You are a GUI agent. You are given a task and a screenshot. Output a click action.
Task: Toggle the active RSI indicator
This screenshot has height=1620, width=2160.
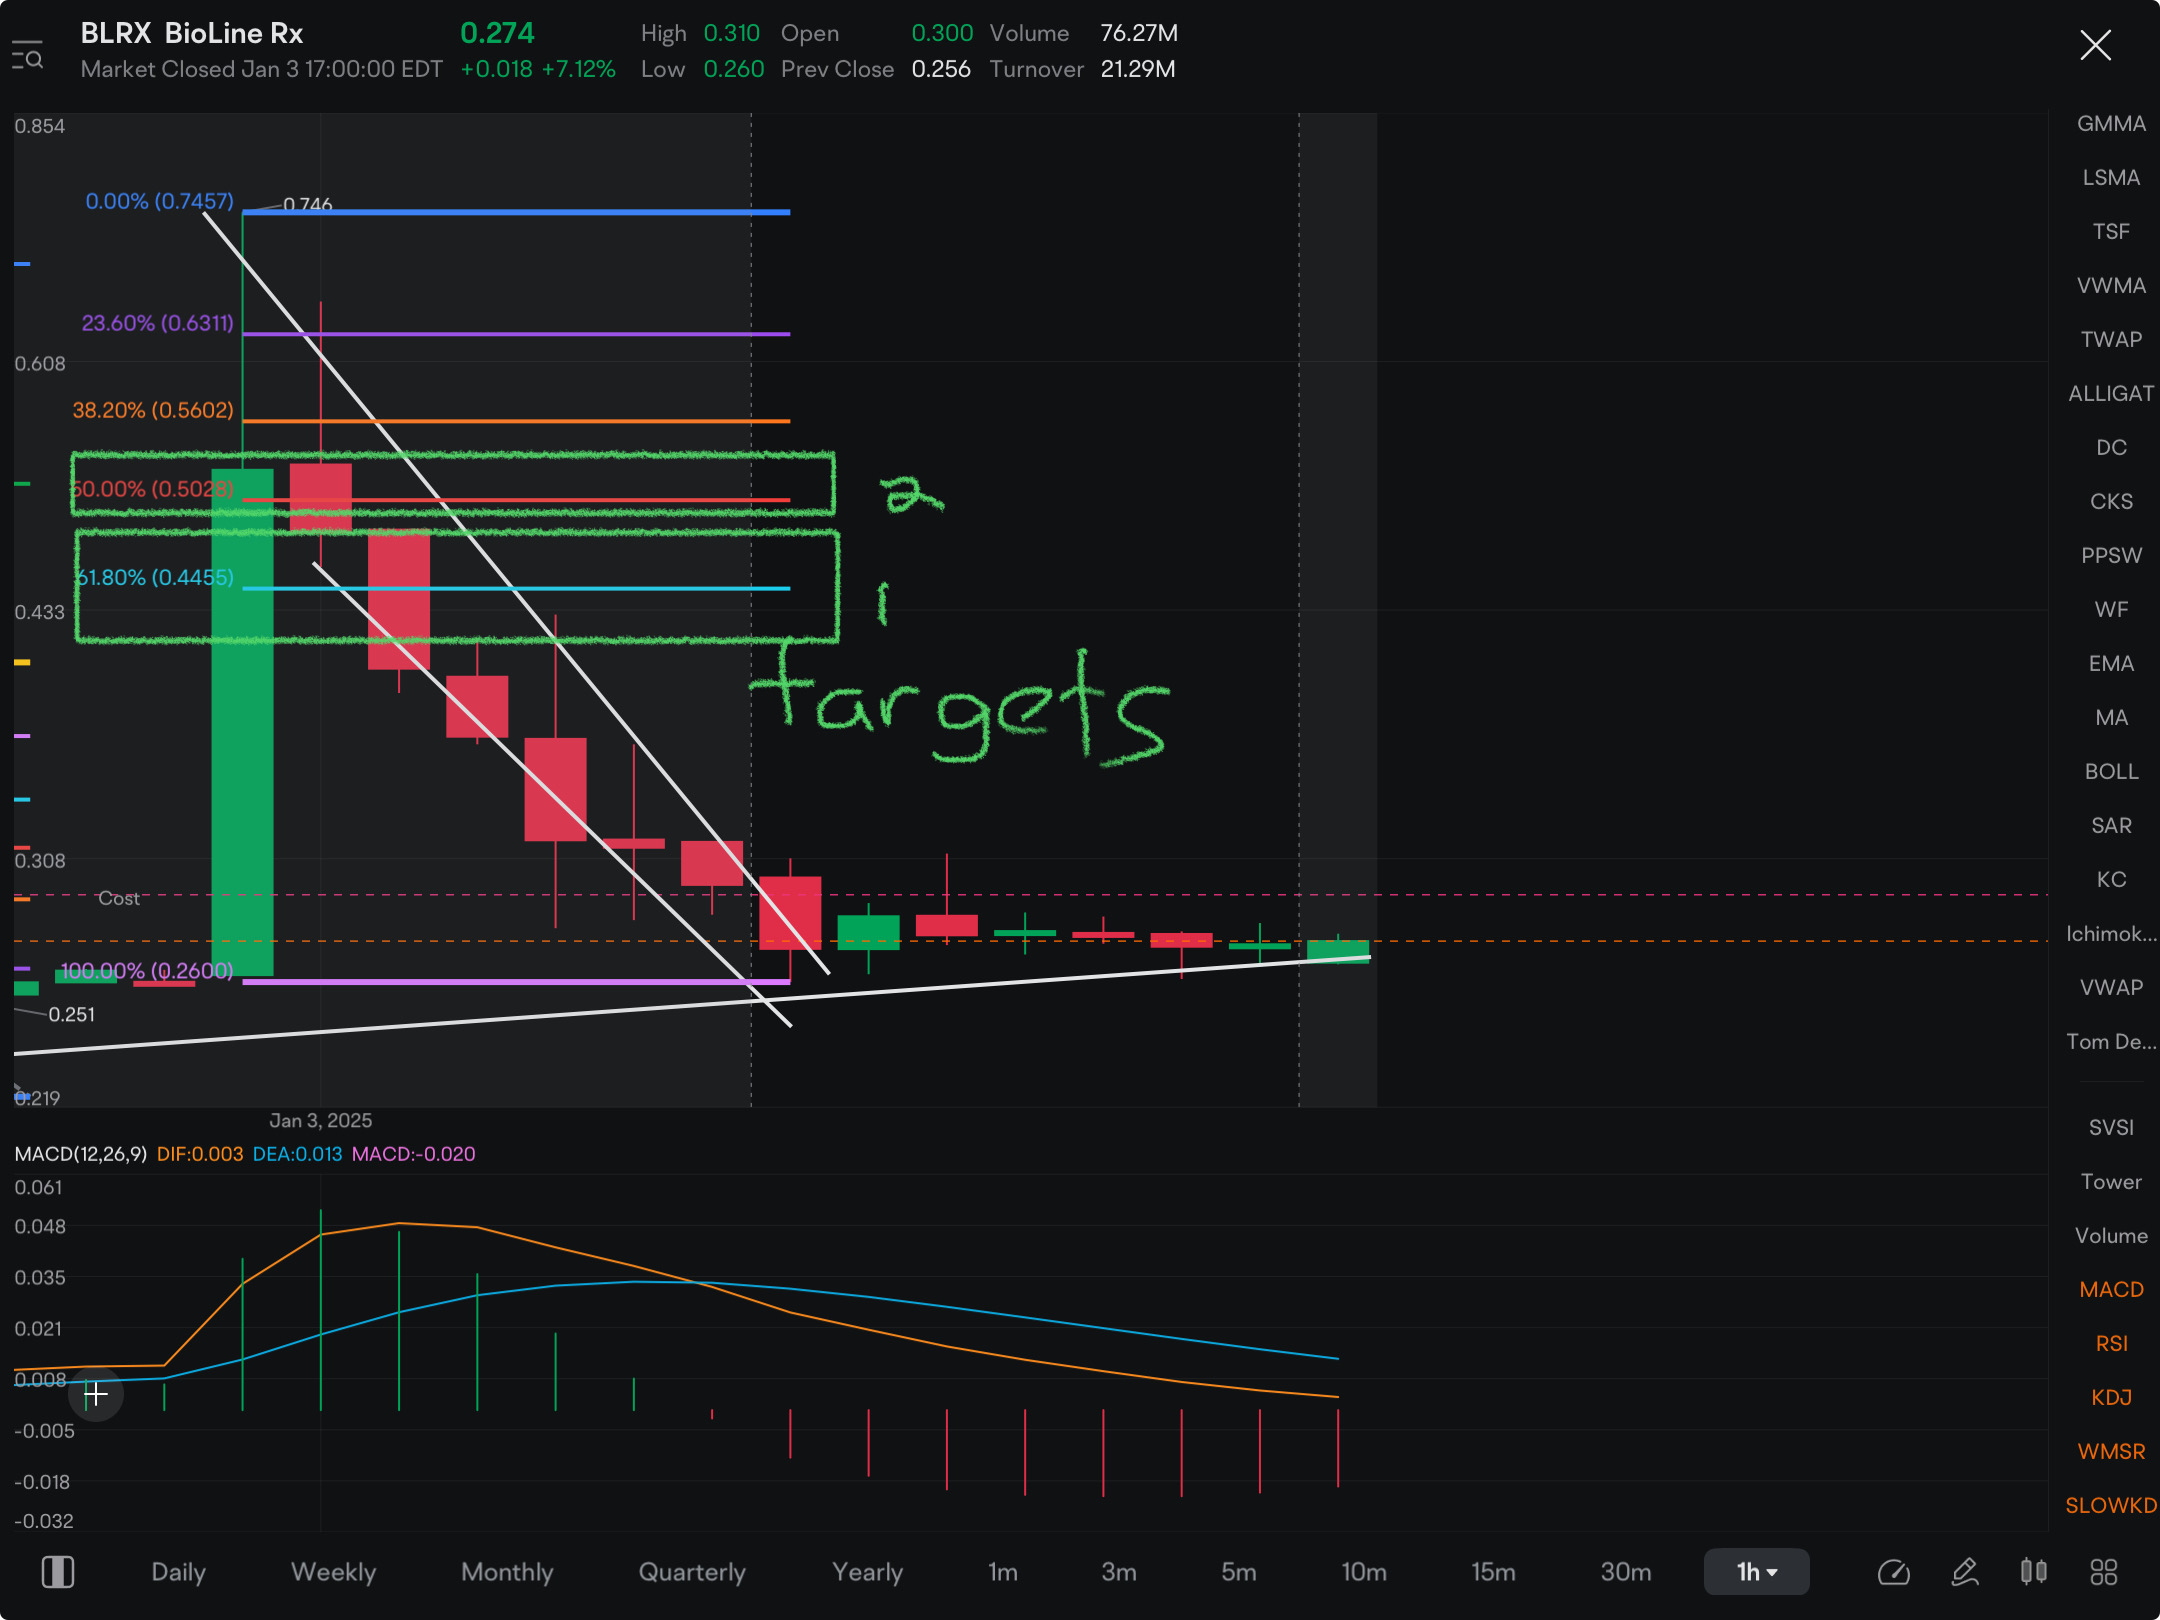point(2111,1344)
